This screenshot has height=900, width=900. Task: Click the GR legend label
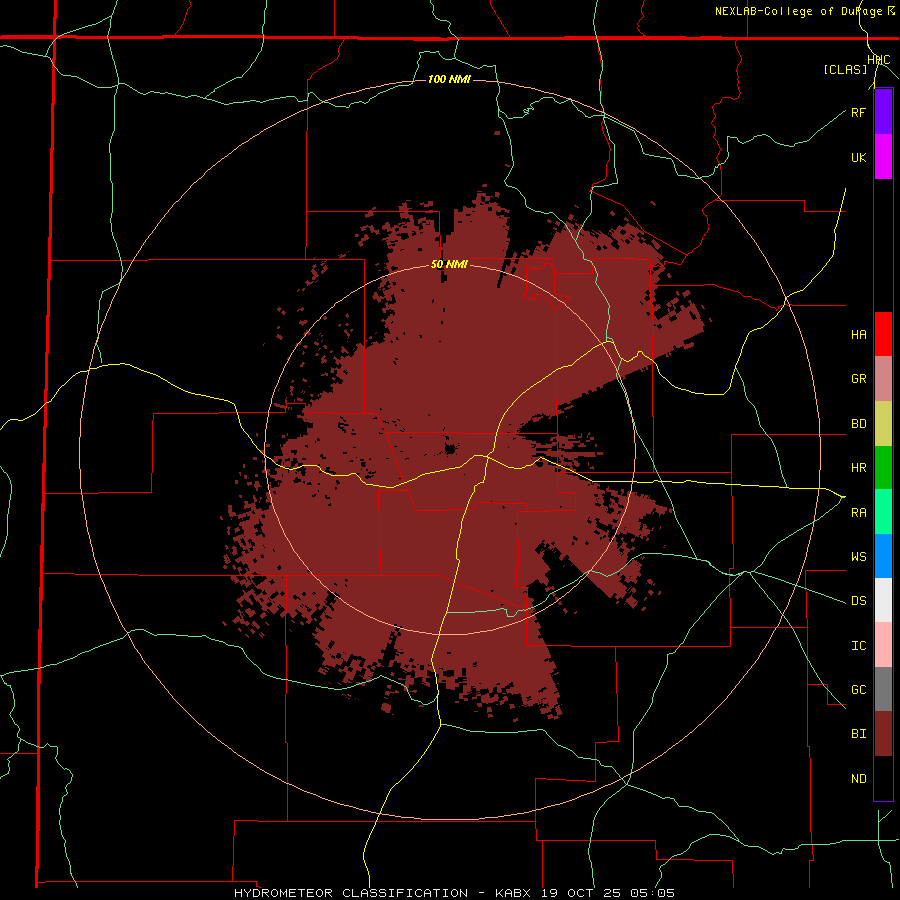(x=858, y=379)
